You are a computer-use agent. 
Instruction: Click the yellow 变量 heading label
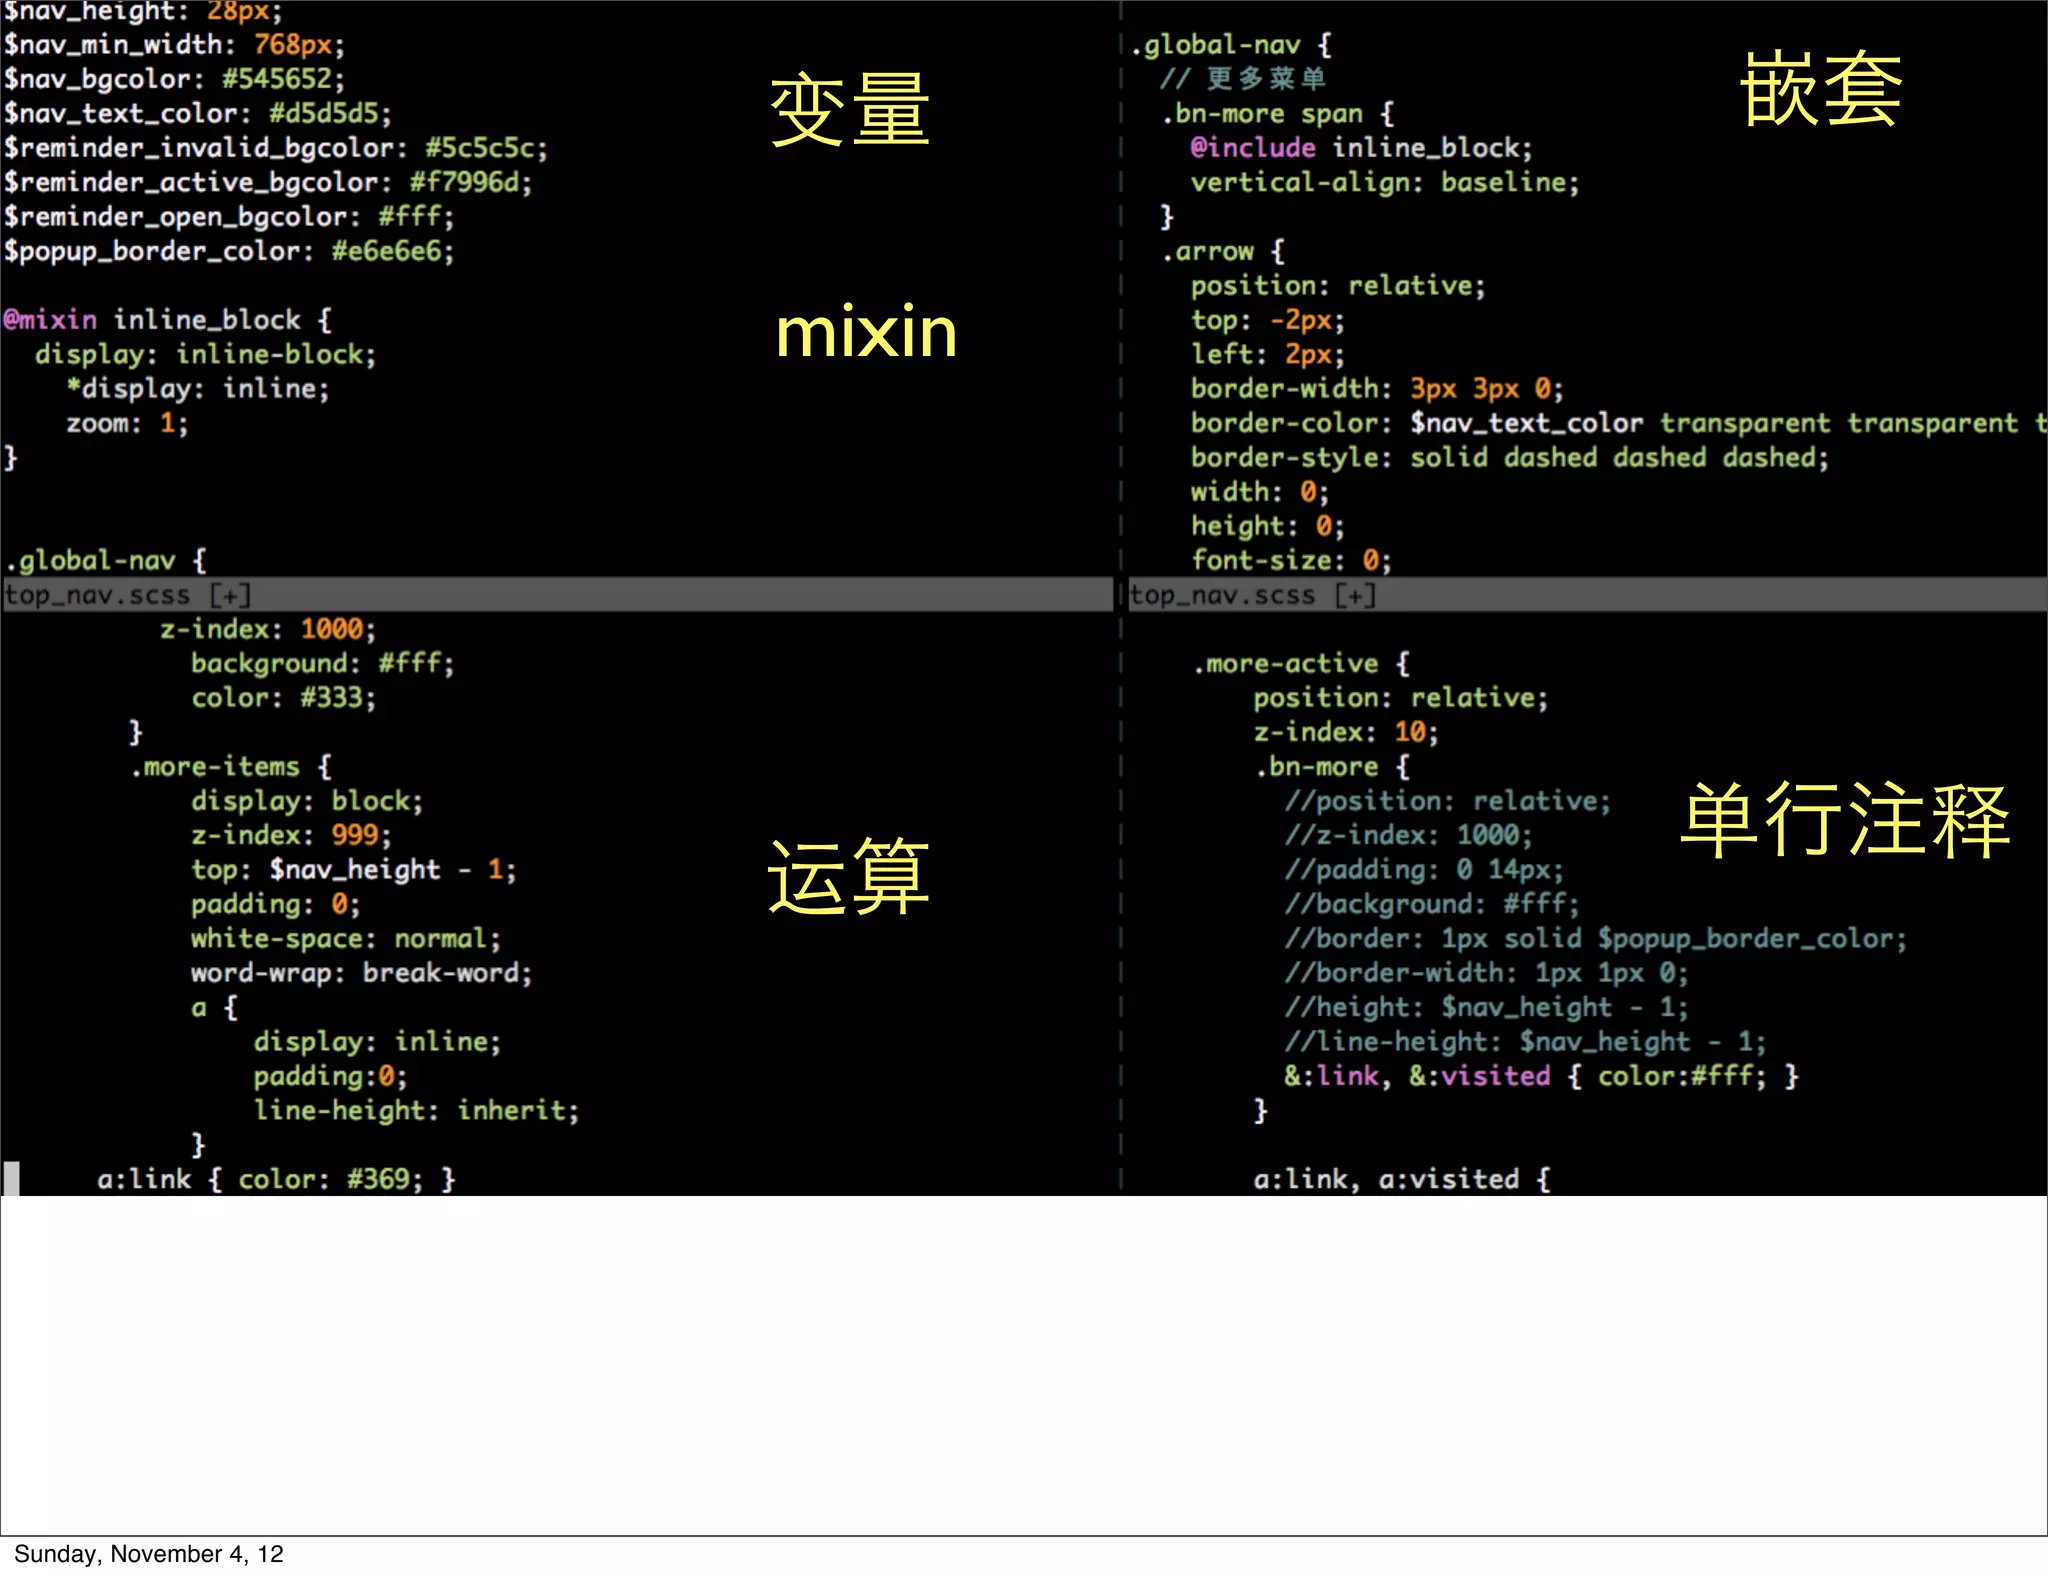click(x=851, y=110)
